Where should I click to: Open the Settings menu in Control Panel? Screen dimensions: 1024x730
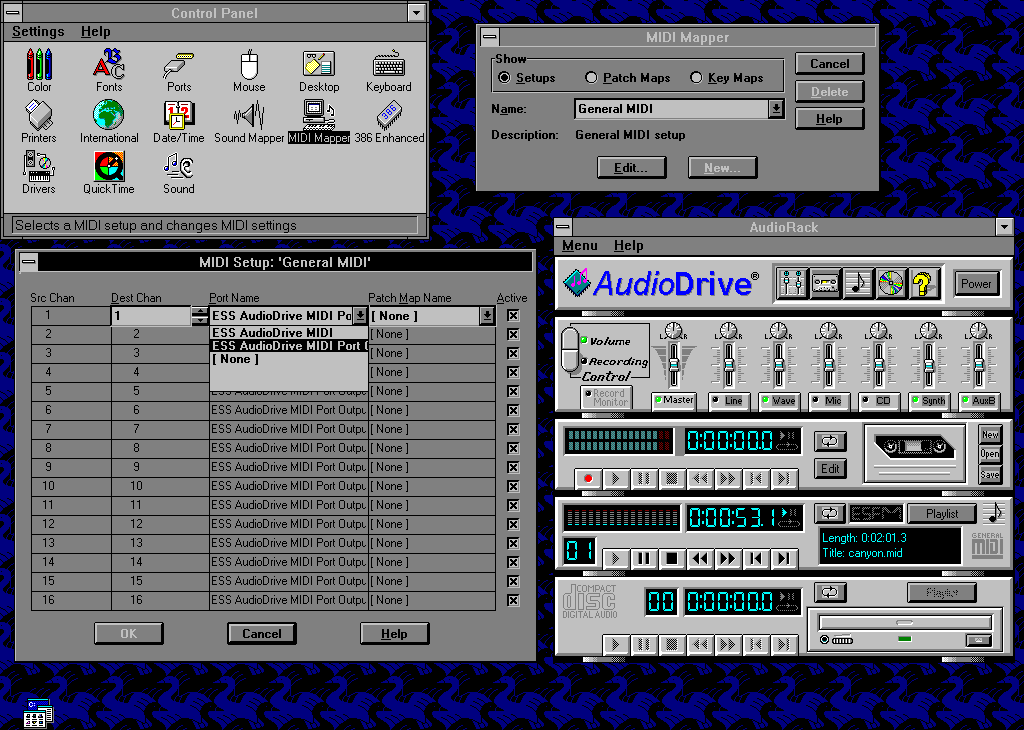click(38, 32)
